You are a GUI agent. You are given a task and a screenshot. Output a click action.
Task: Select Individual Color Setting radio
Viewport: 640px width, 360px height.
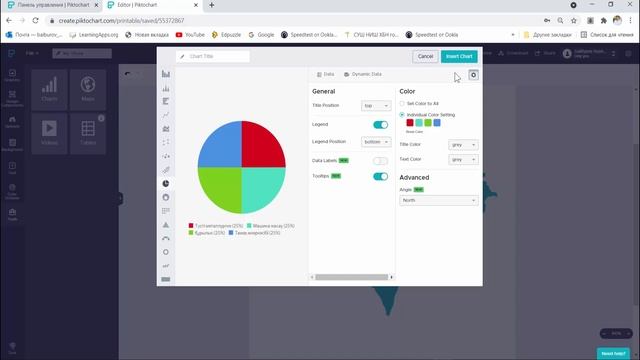click(x=402, y=115)
